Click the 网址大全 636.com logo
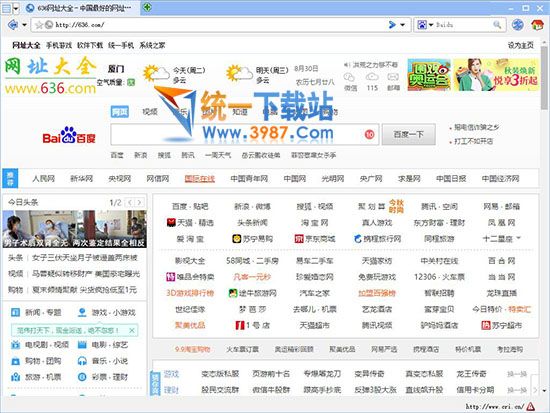 tap(50, 76)
